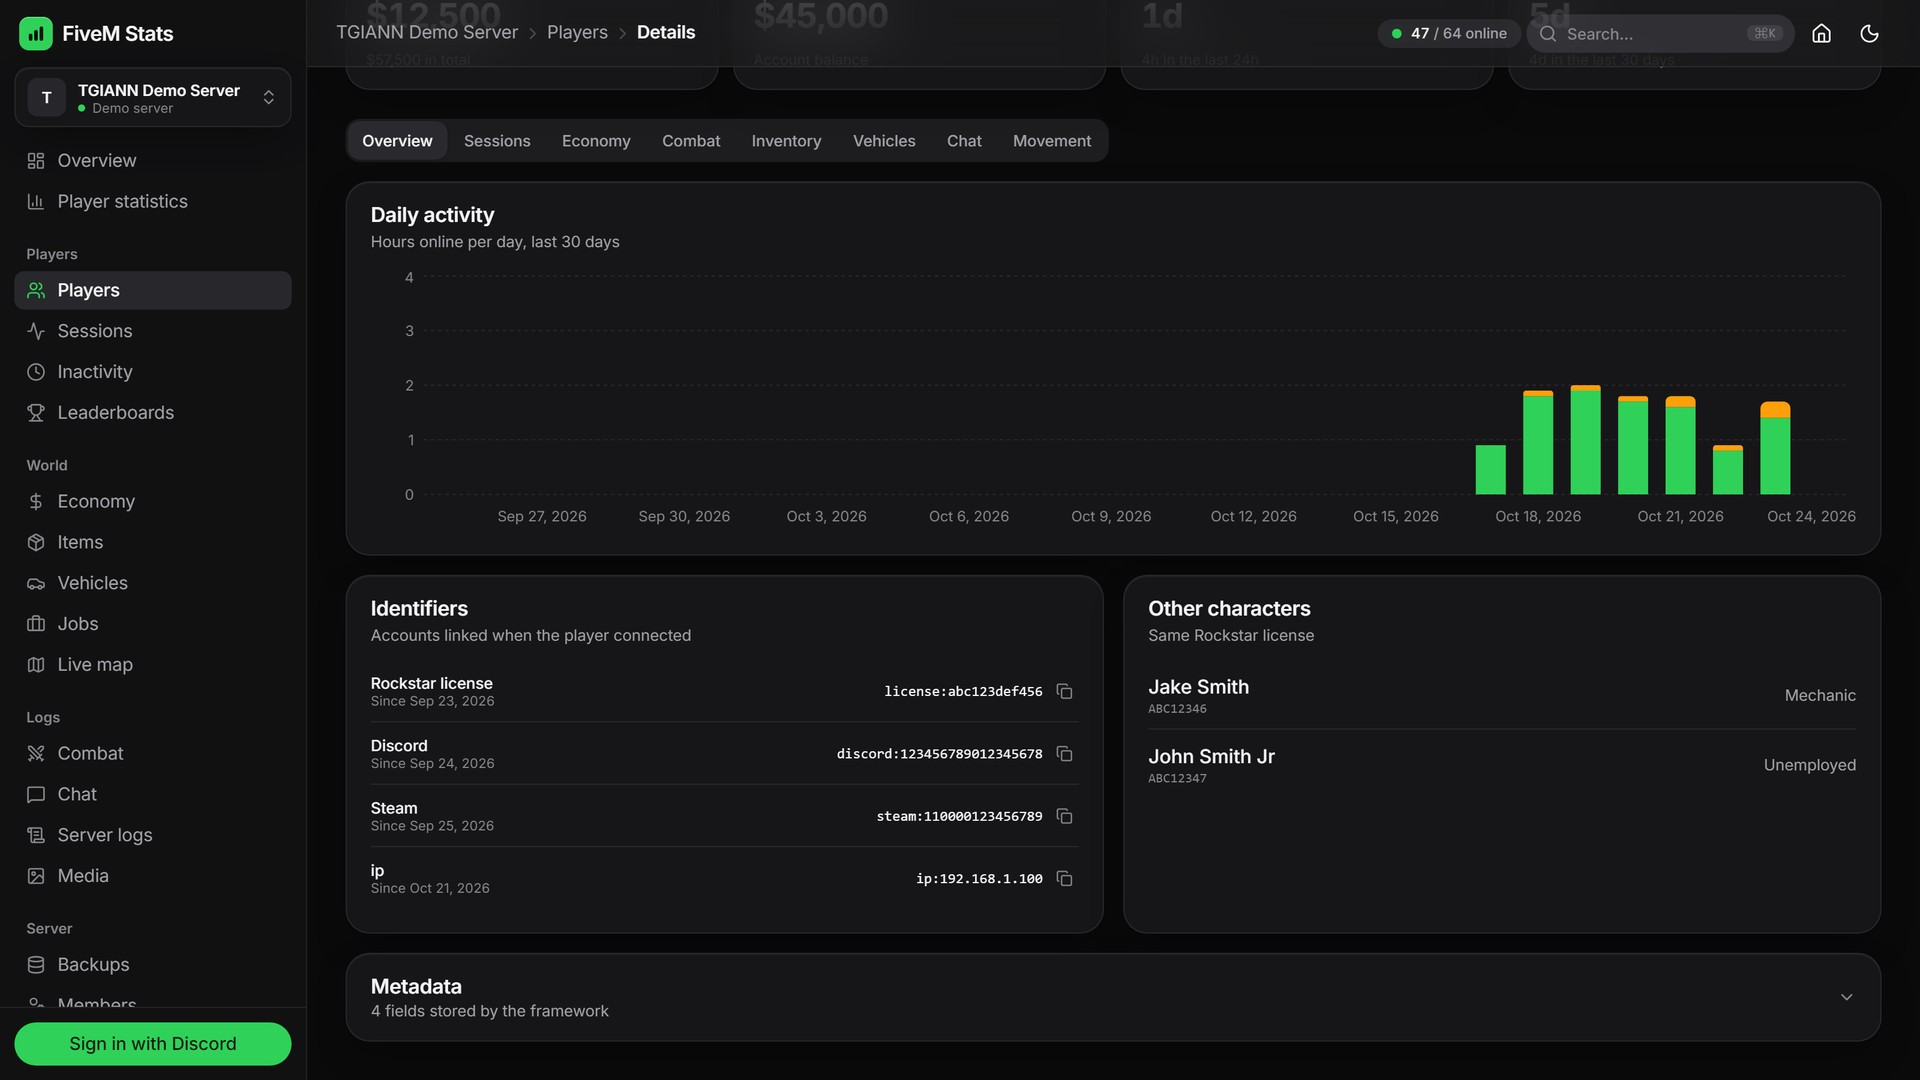Click the home icon in header
Screen dimensions: 1920x1080
[x=1821, y=33]
